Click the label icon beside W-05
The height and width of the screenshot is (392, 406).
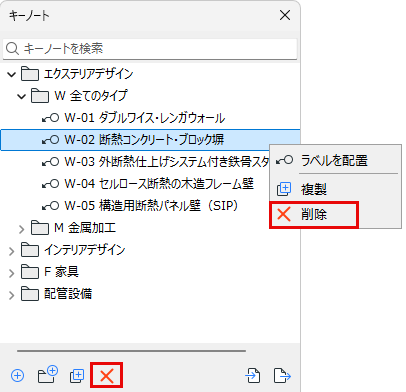pos(50,206)
